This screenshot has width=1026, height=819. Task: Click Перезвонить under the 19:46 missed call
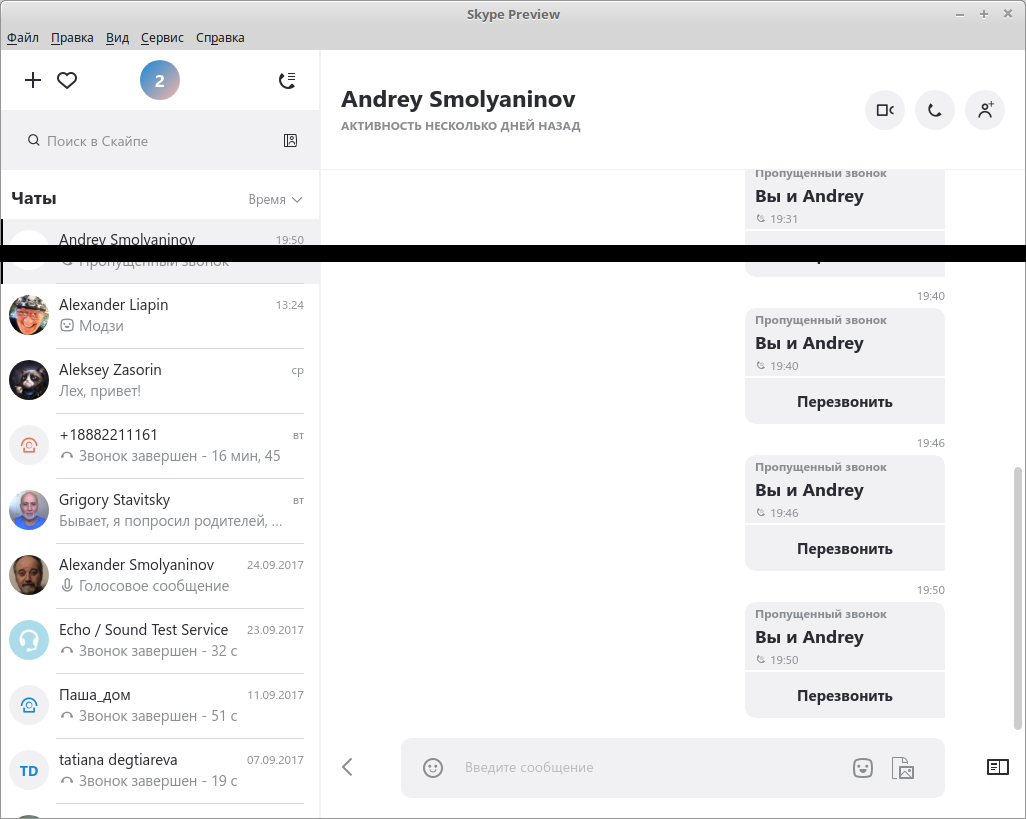(x=845, y=548)
